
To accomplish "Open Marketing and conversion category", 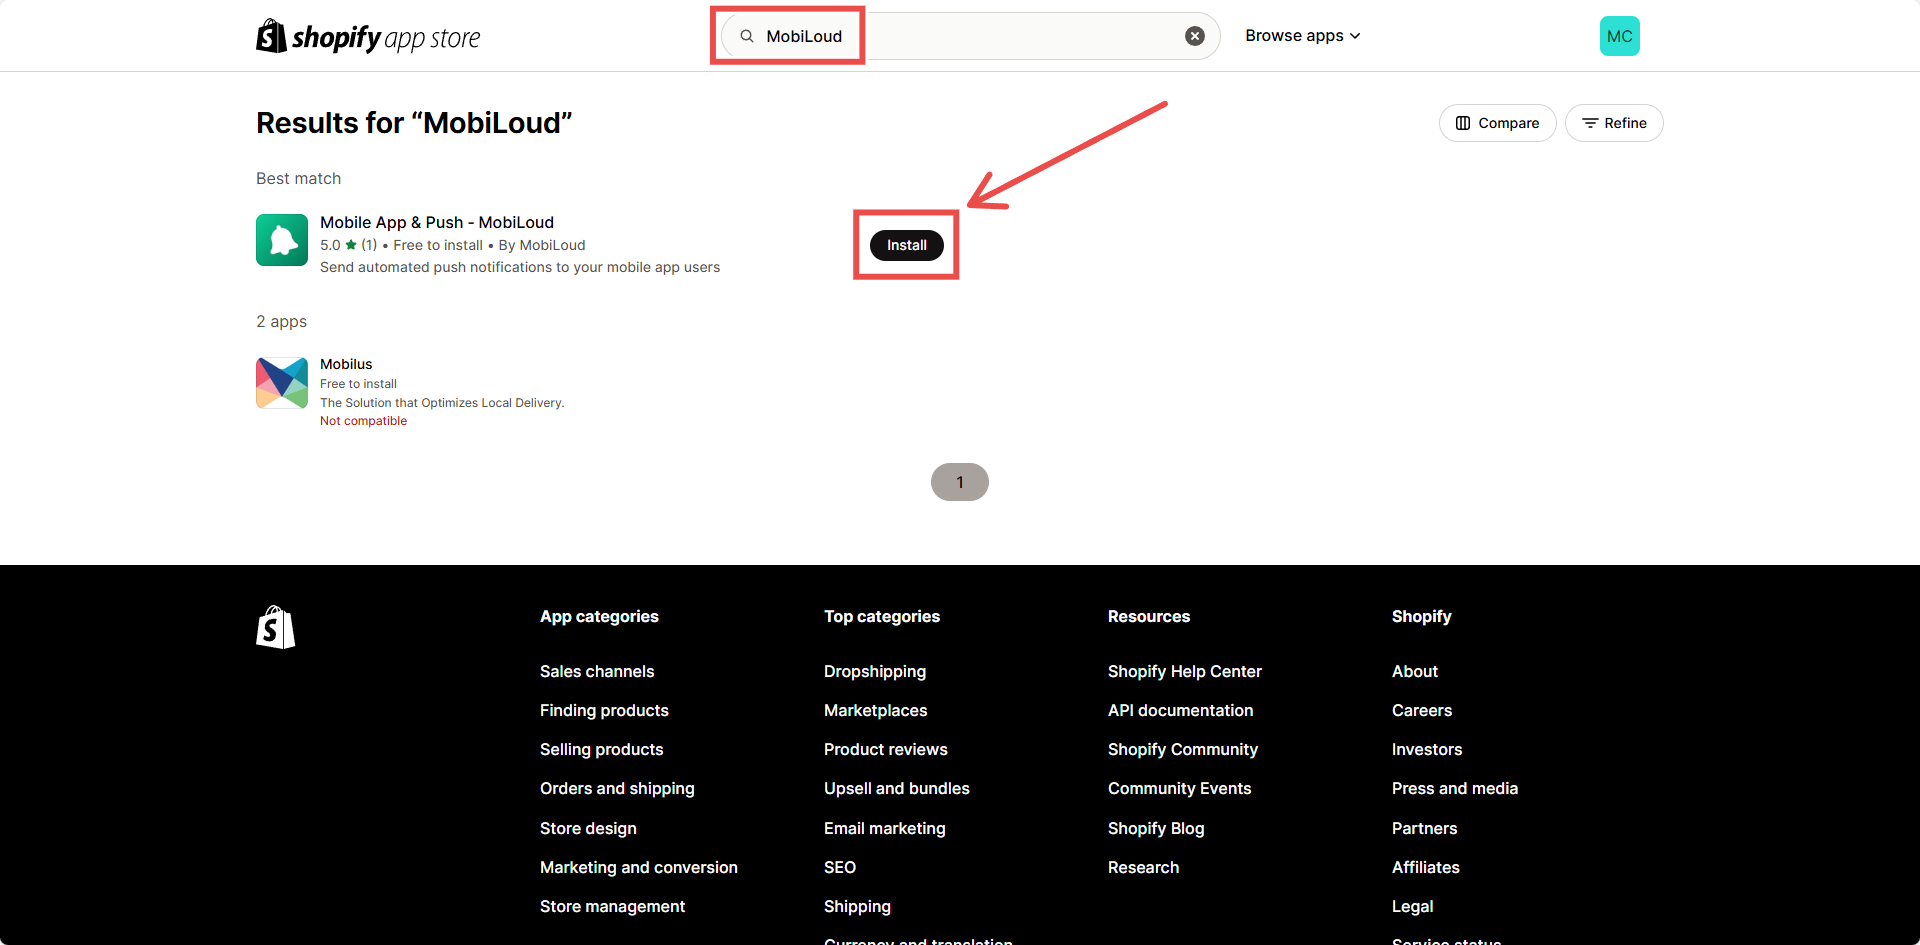I will 639,867.
